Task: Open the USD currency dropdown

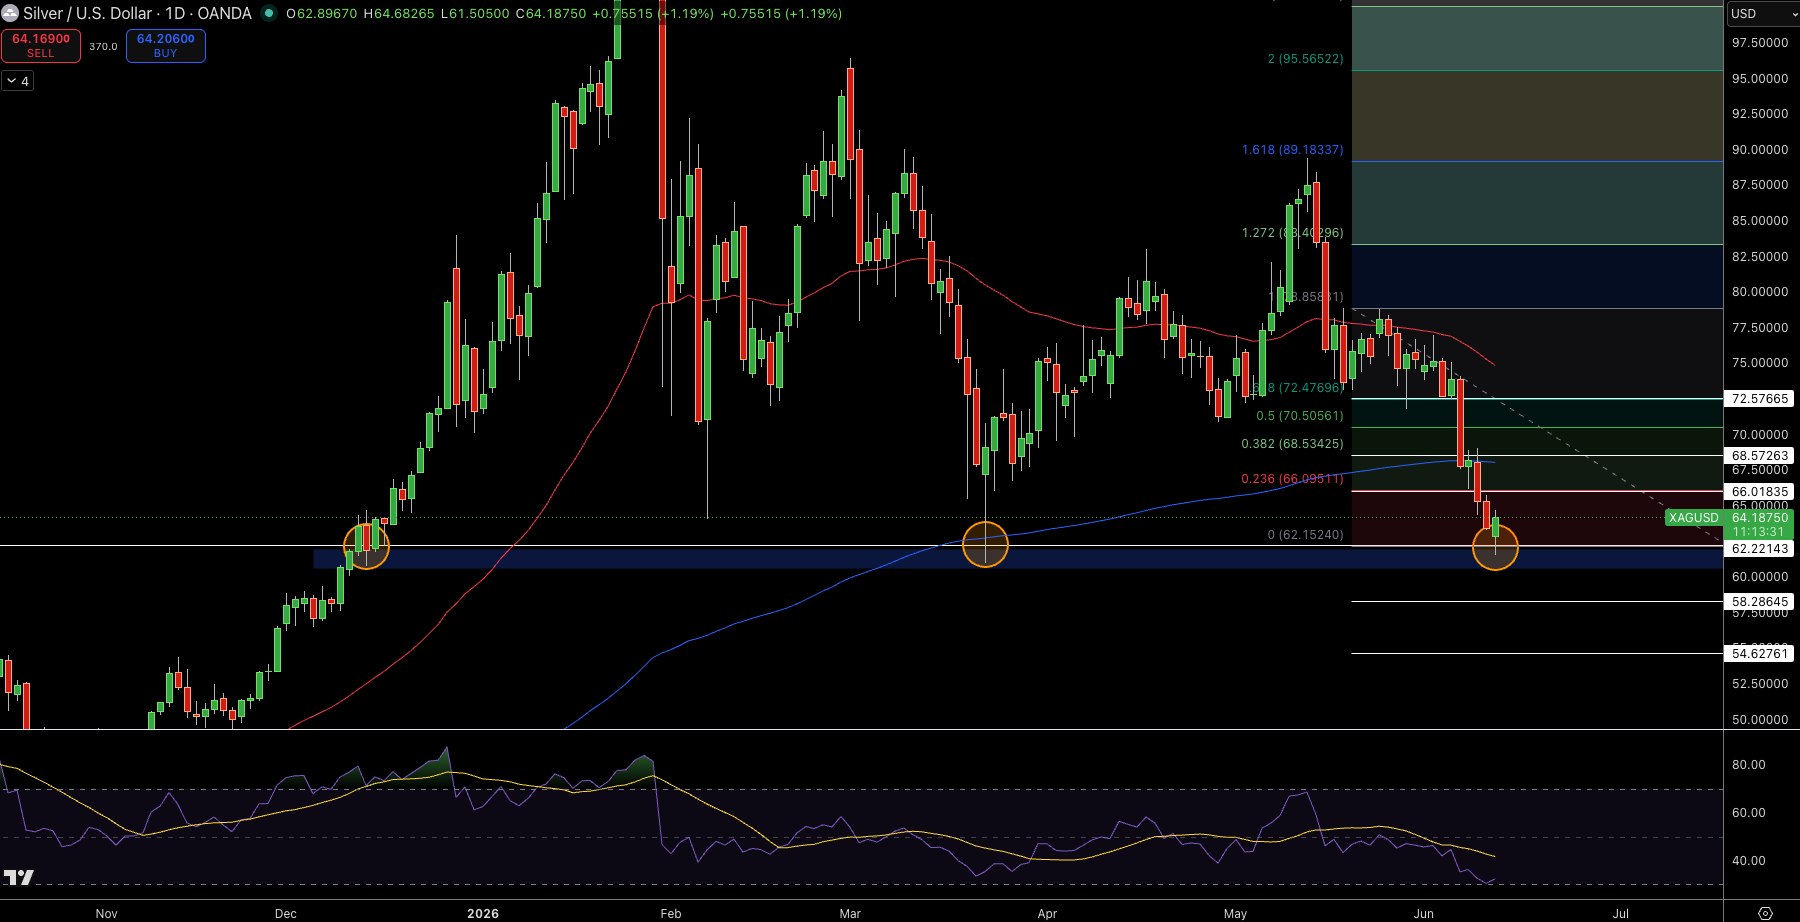Action: click(1762, 13)
